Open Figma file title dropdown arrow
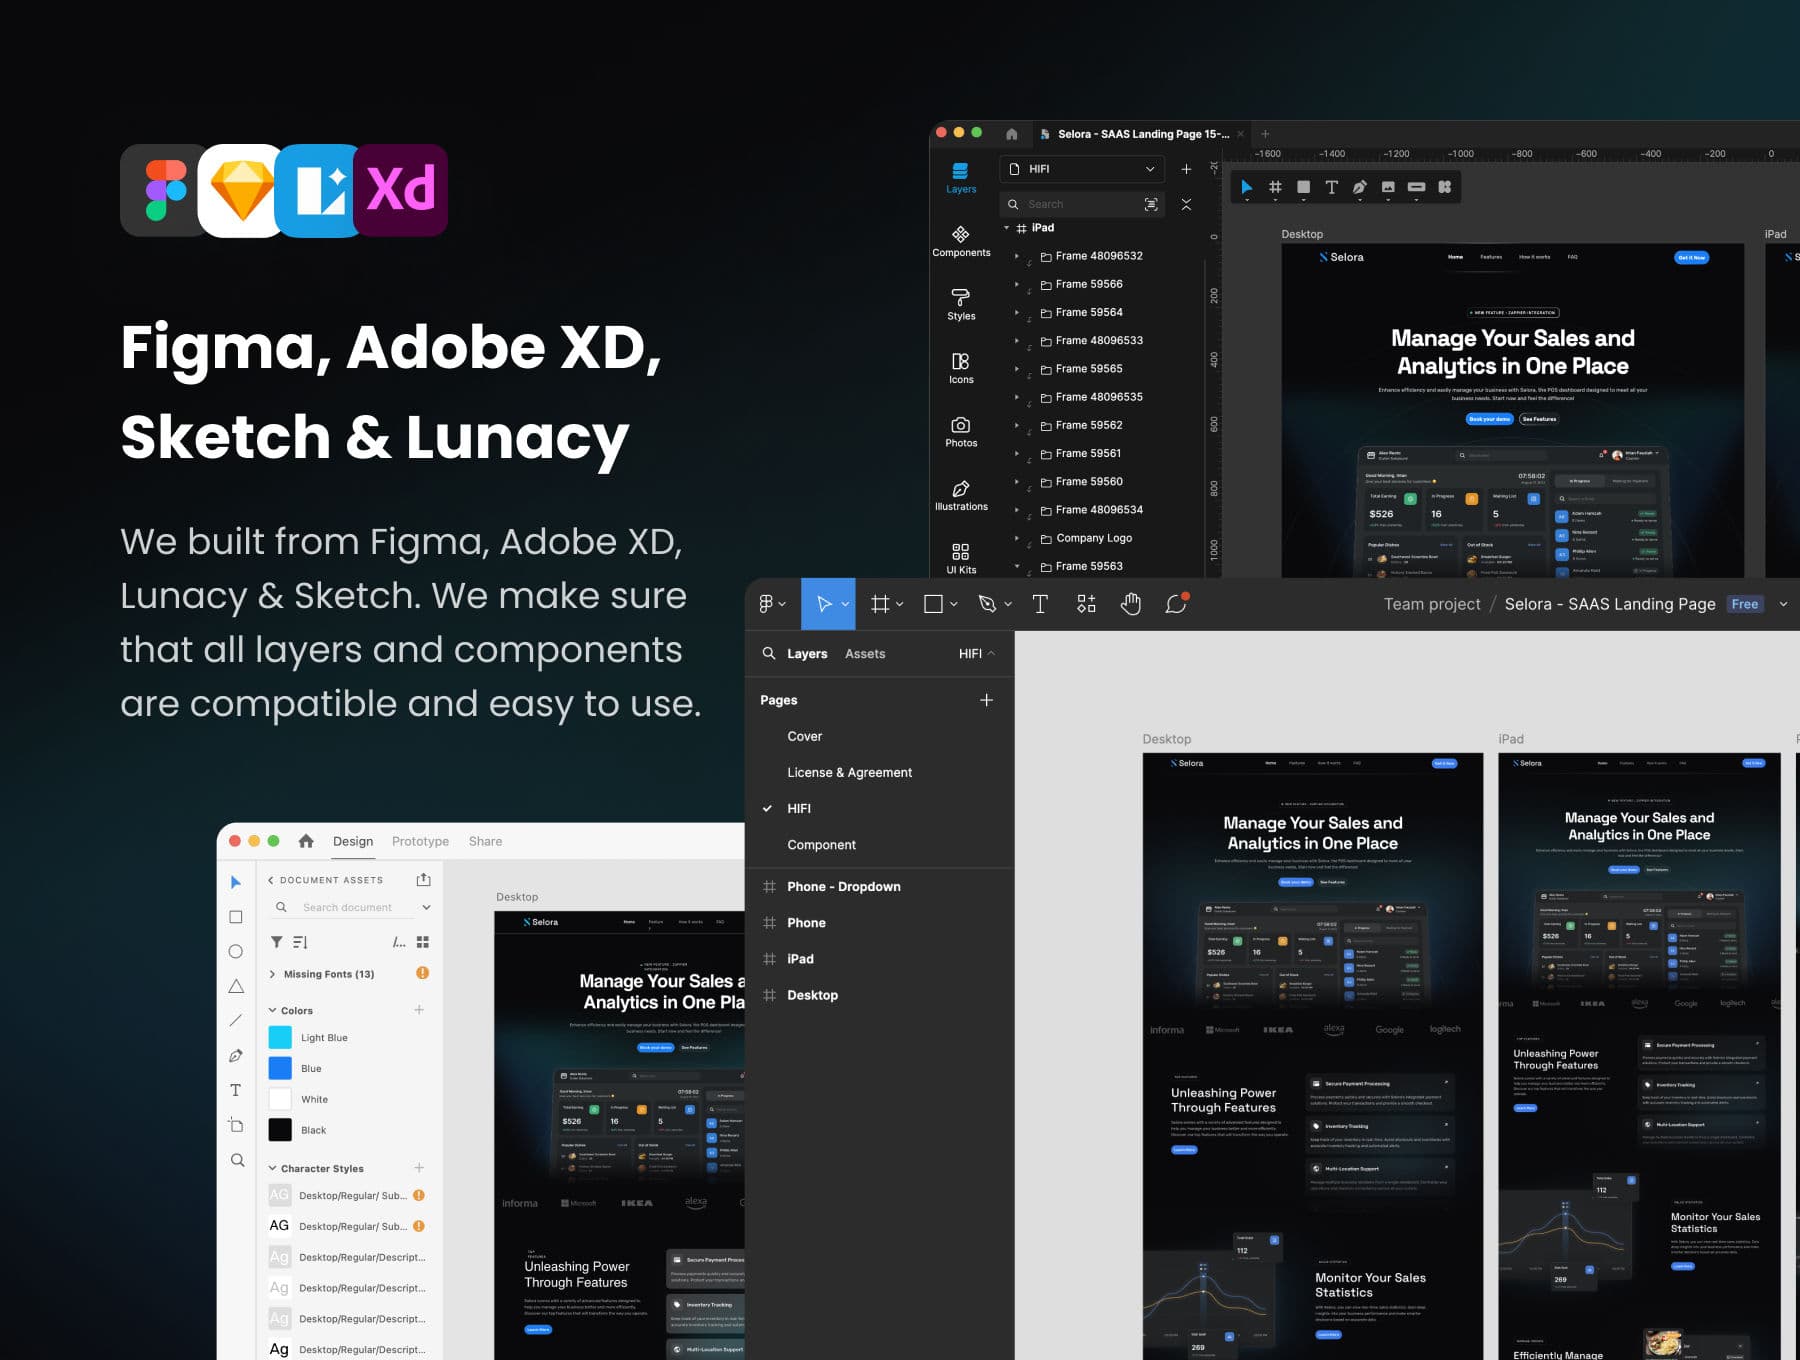 coord(1783,604)
